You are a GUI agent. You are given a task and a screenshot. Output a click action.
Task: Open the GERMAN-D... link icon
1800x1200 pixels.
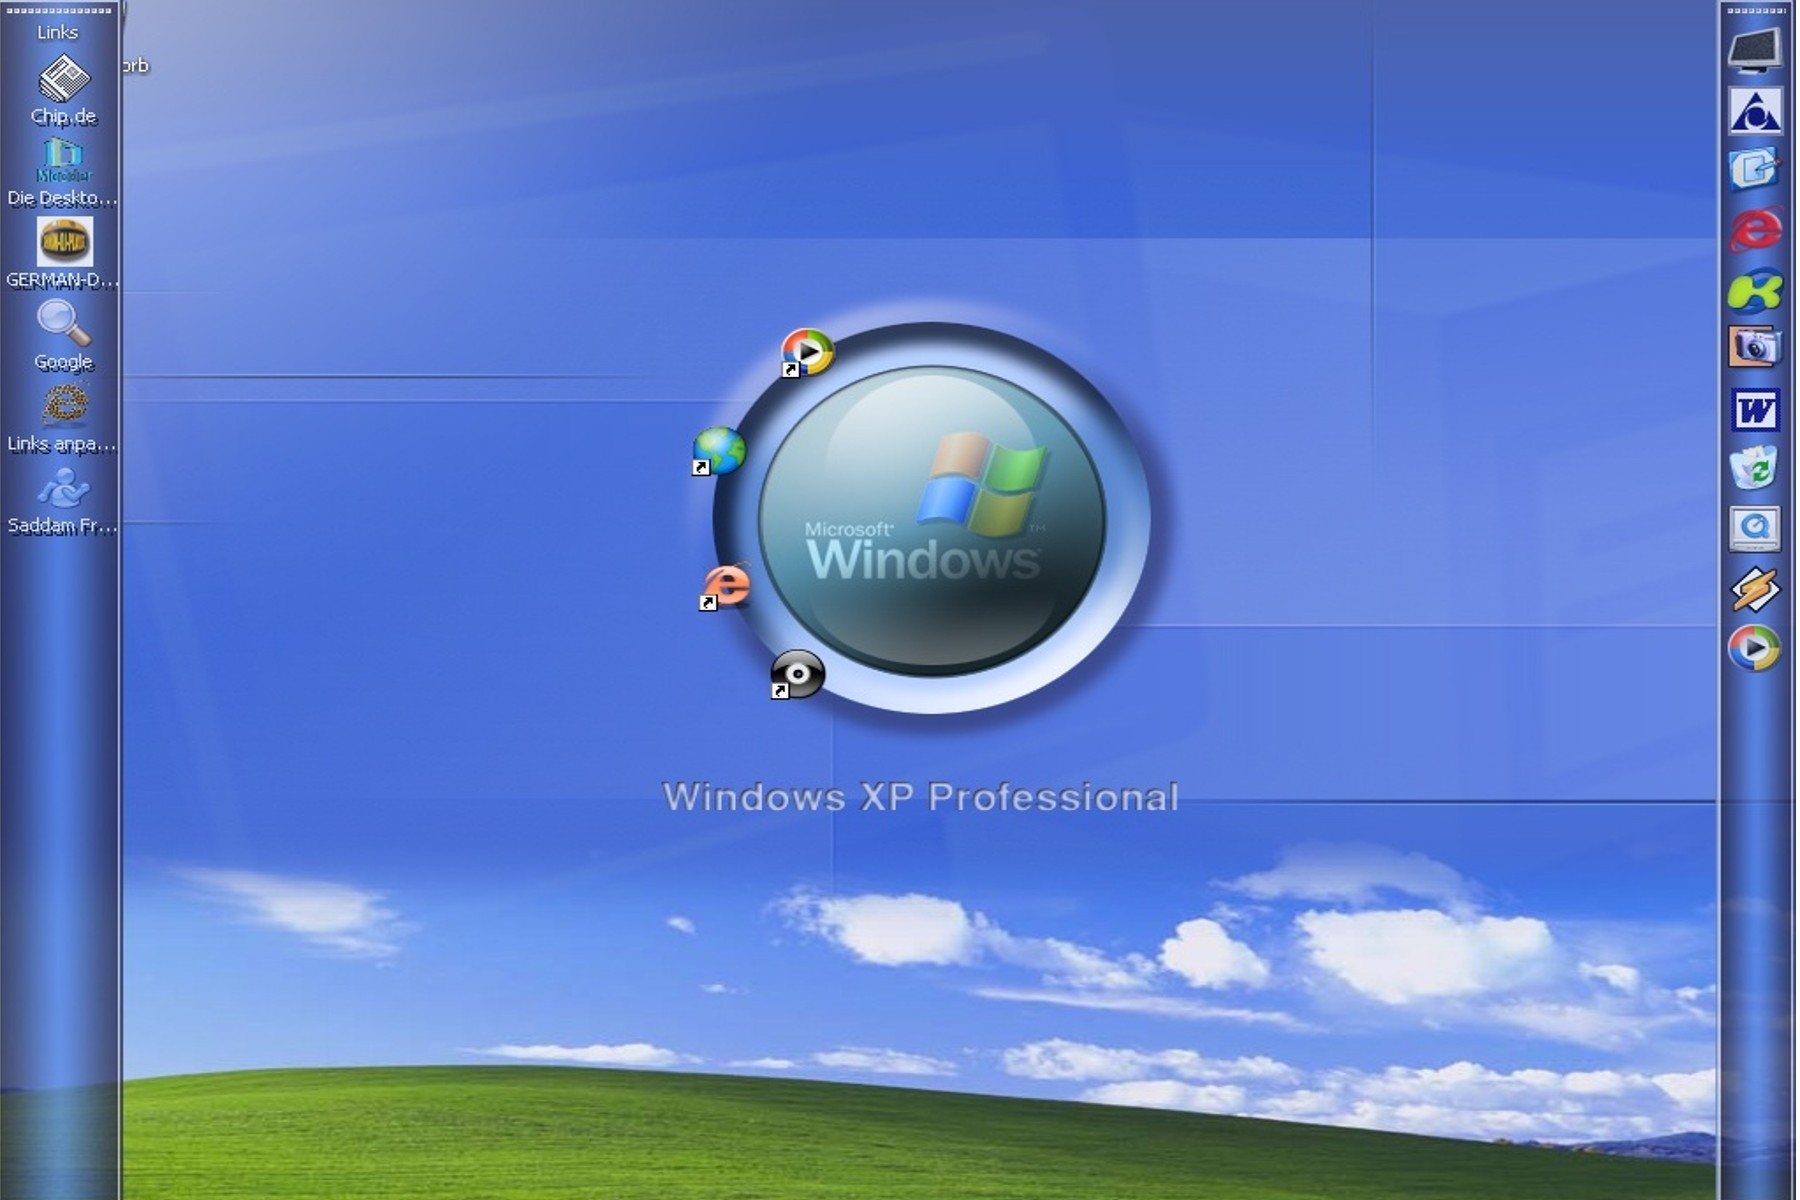[x=65, y=242]
